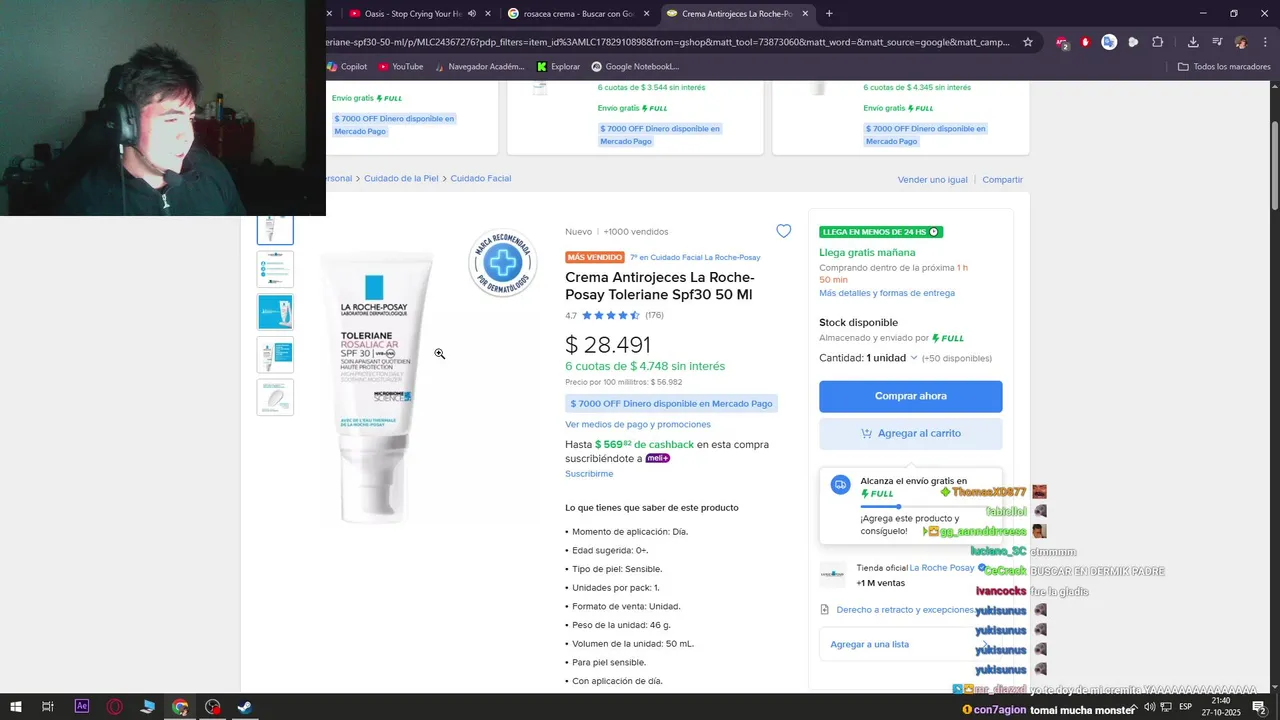Screen dimensions: 1280x720
Task: Open the YouTube bookmark
Action: click(x=400, y=67)
